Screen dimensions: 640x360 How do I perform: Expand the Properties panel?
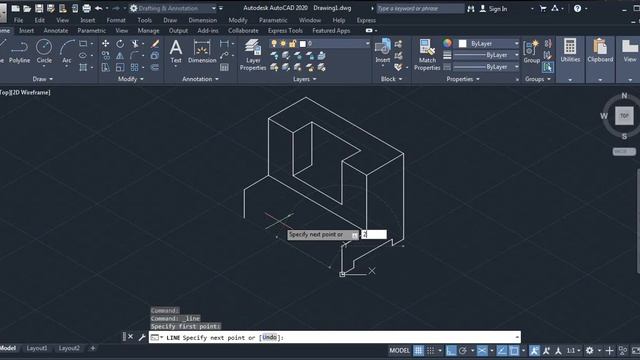click(x=463, y=79)
